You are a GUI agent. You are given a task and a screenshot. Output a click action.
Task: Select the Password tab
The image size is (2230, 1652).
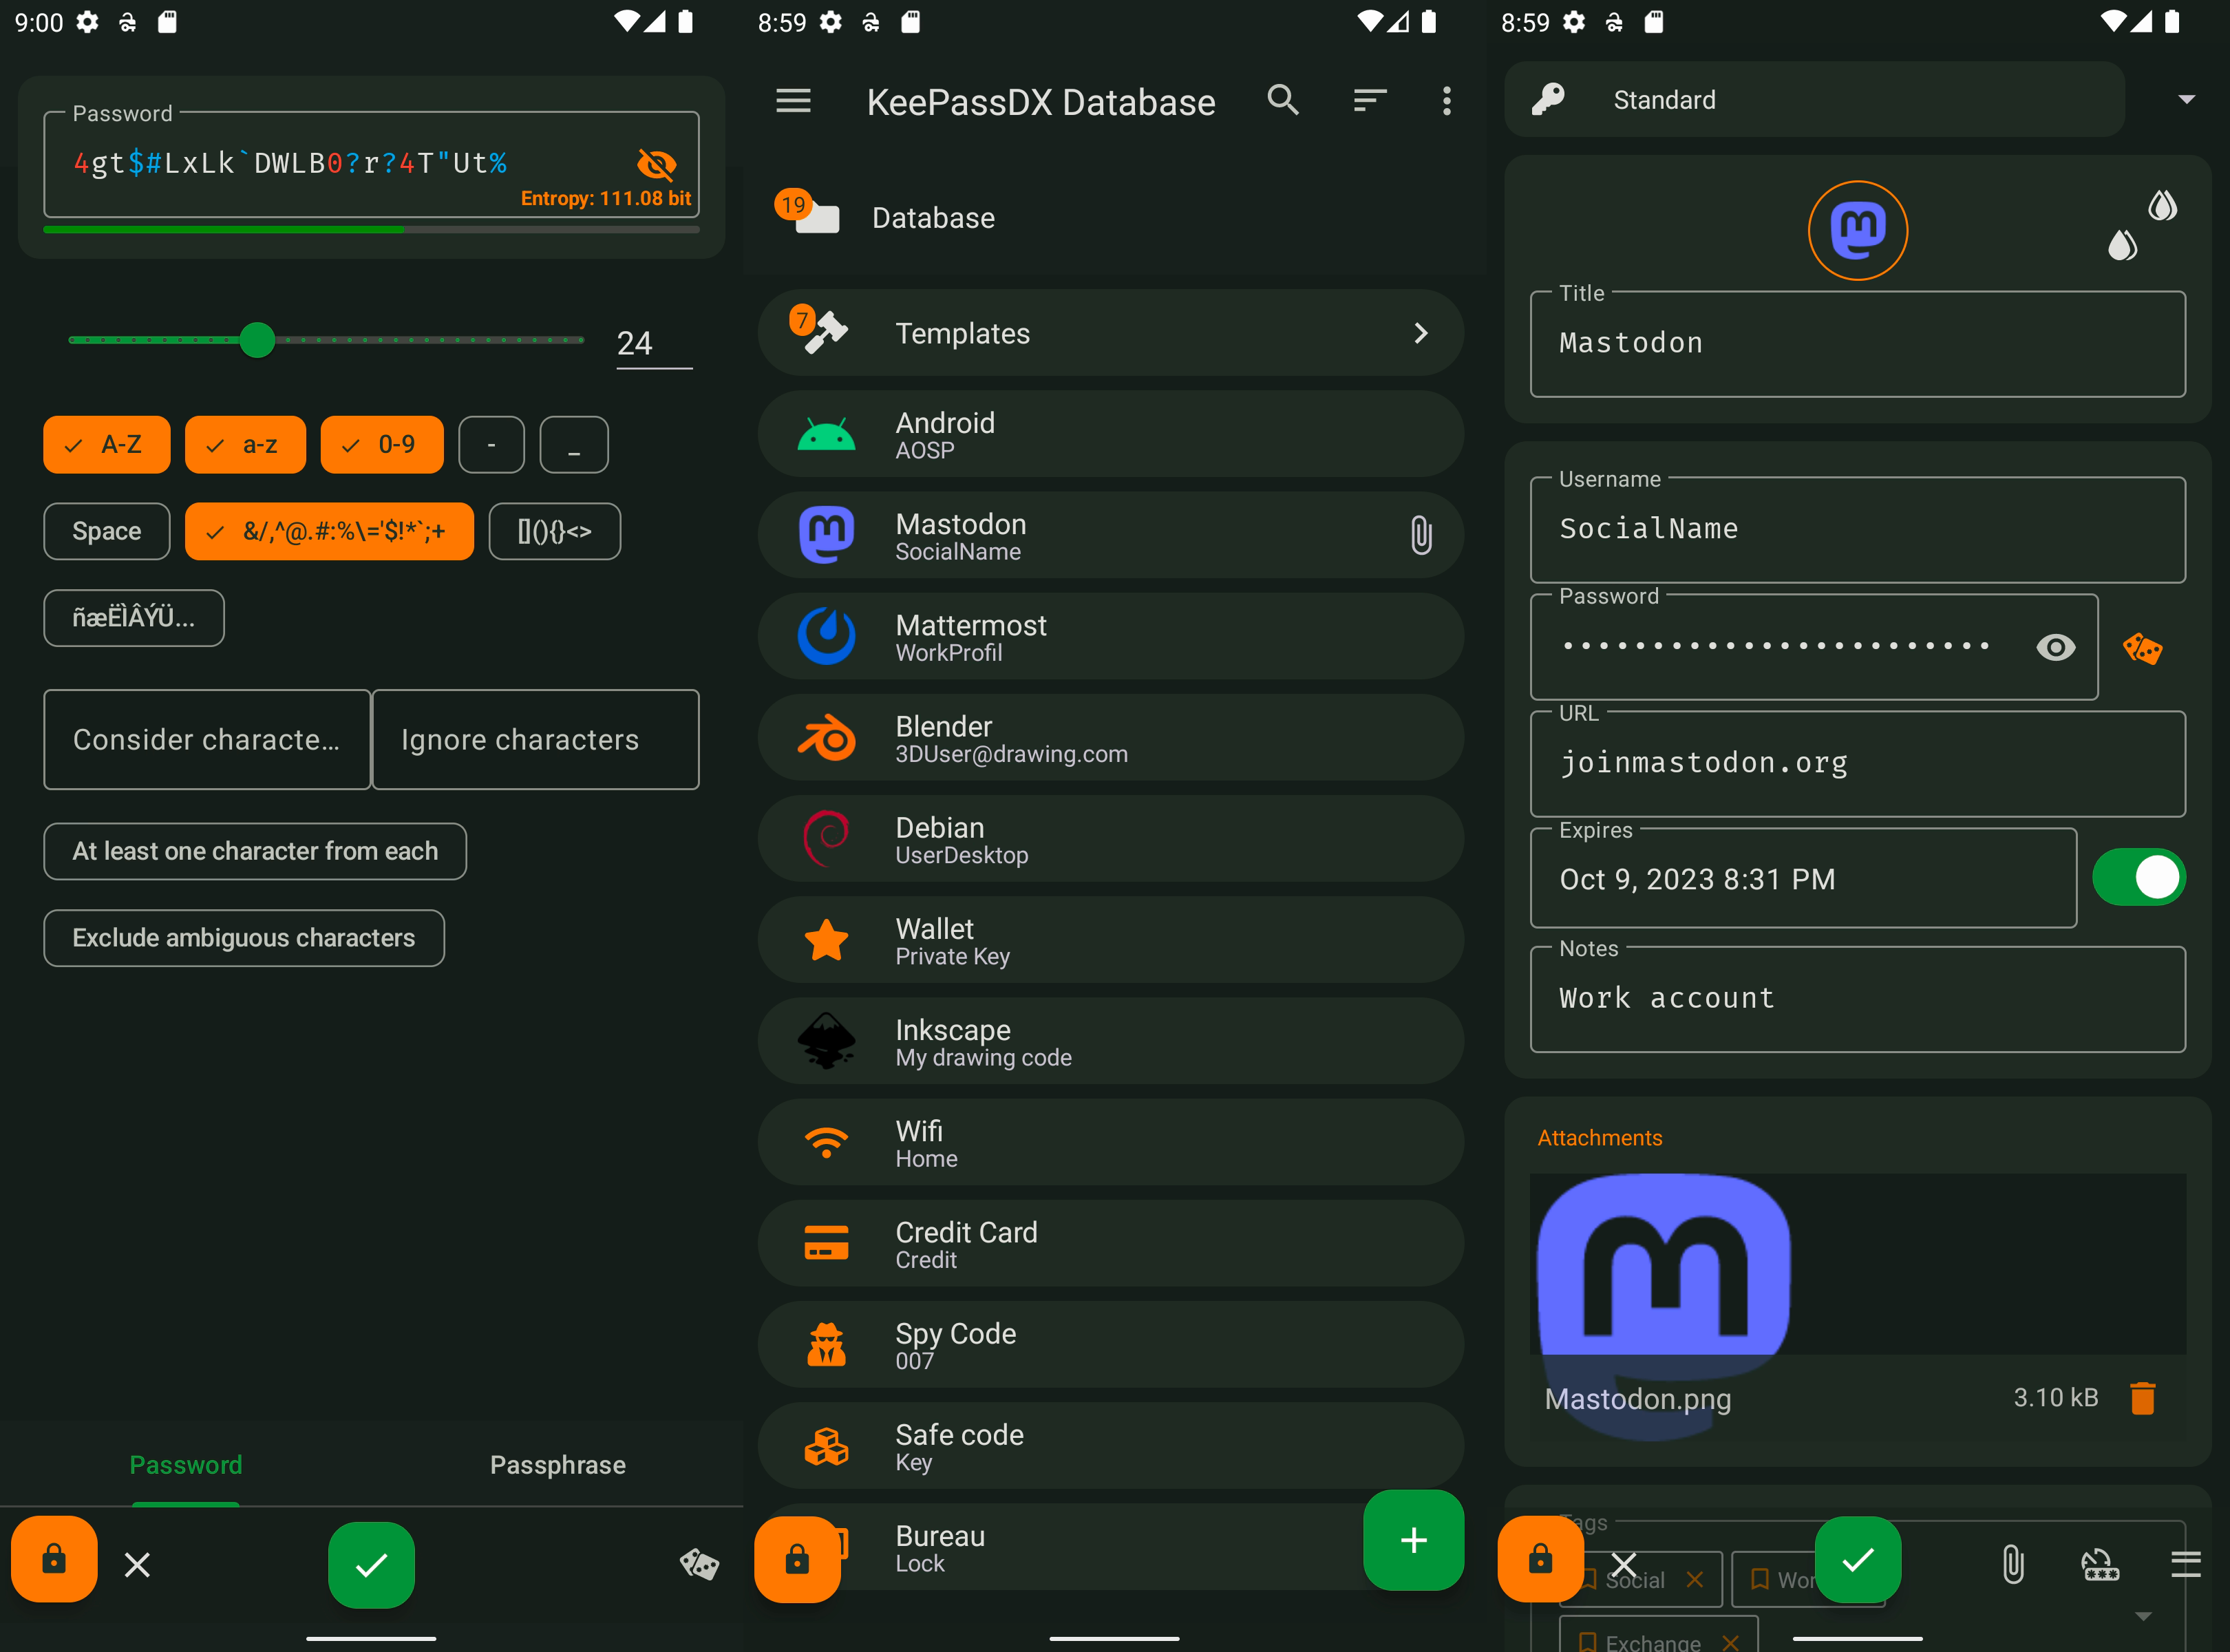tap(186, 1464)
